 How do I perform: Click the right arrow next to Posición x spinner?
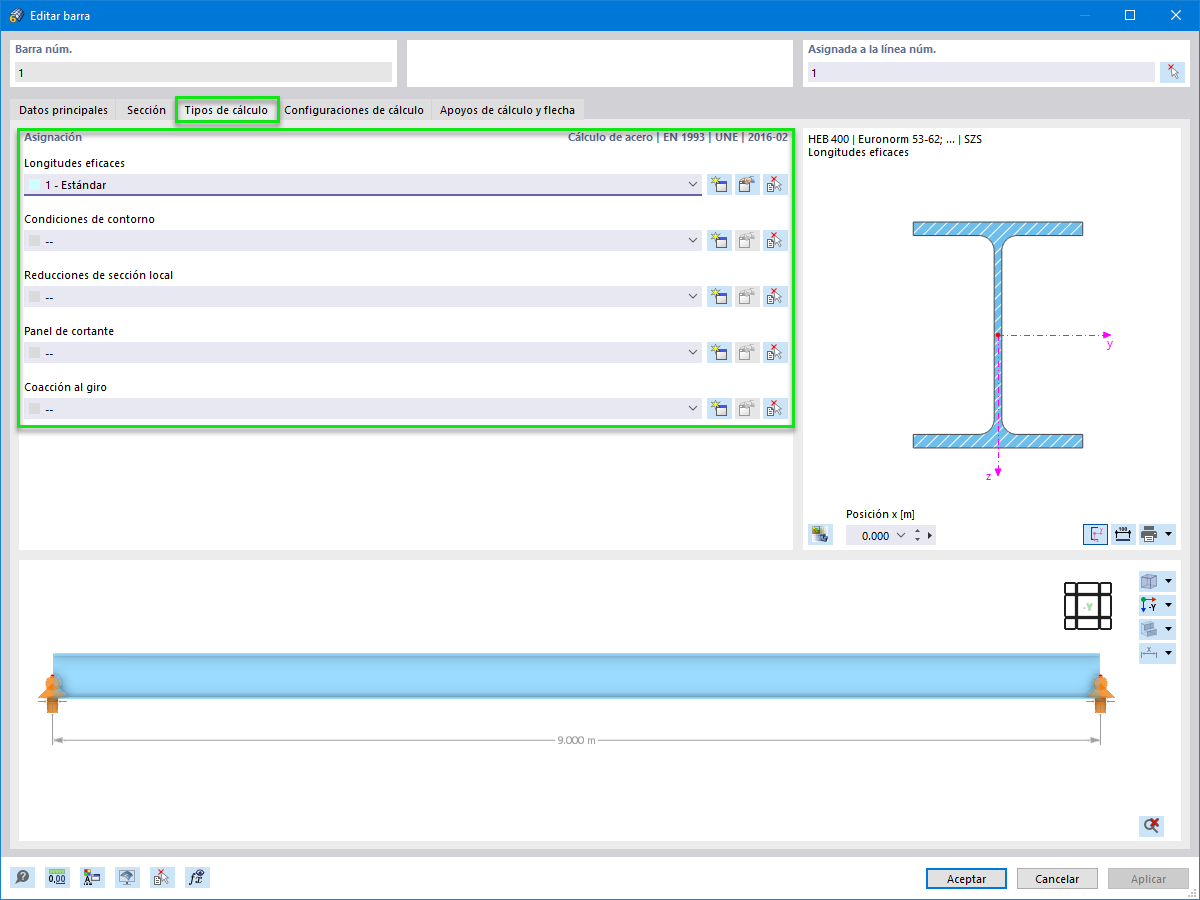[x=930, y=535]
